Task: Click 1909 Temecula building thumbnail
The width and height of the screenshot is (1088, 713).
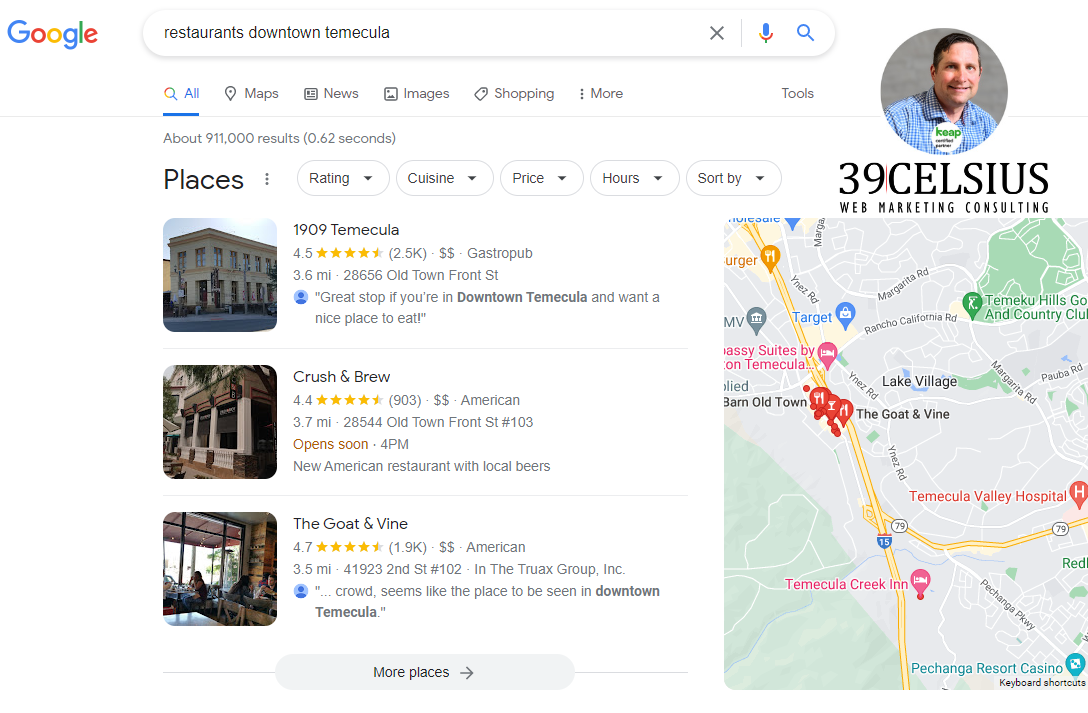Action: coord(220,275)
